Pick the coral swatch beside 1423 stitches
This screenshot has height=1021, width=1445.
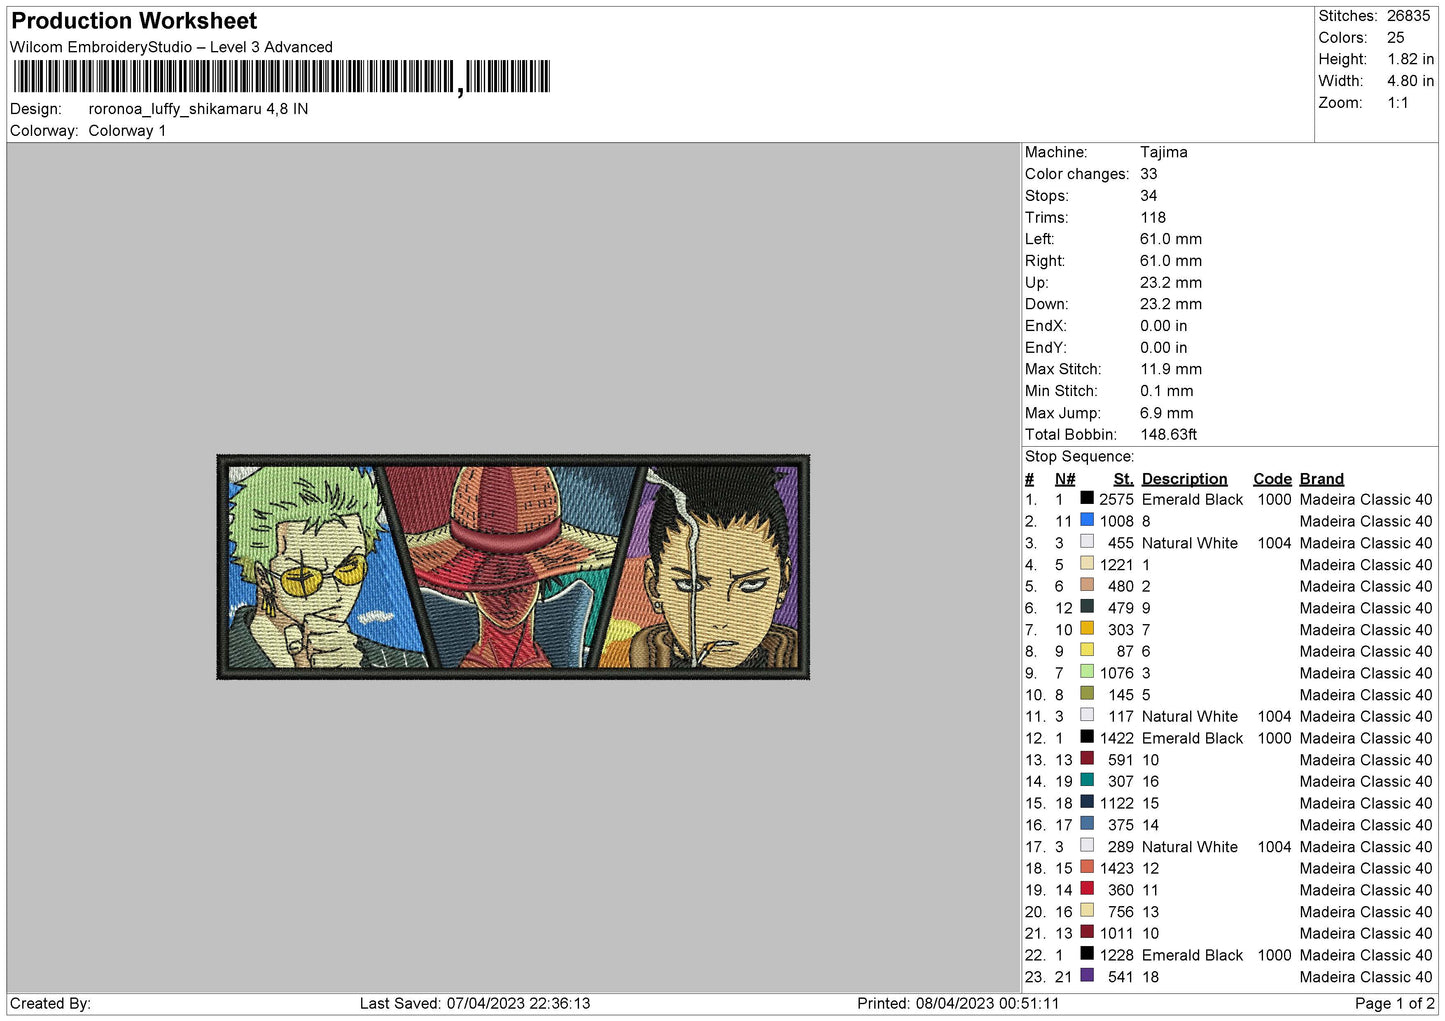[1087, 867]
